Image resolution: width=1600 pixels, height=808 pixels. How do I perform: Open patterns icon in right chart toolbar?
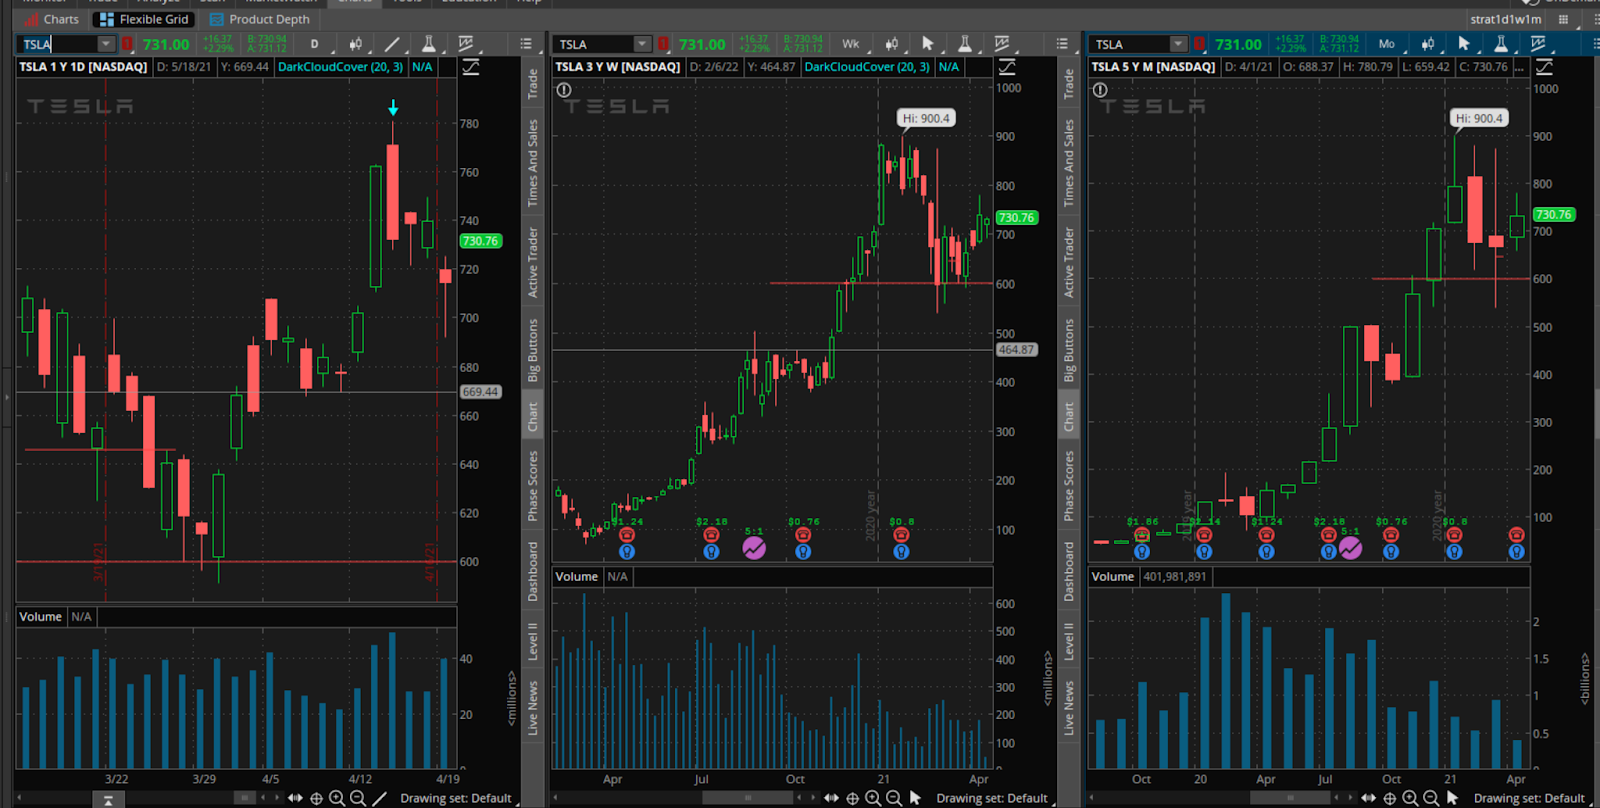click(1538, 44)
